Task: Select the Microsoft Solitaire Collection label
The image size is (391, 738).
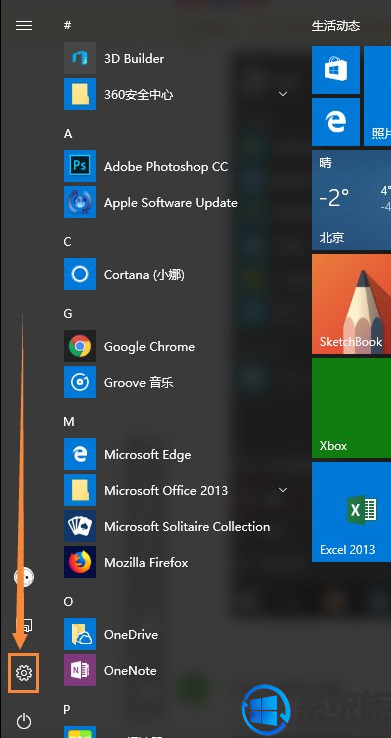Action: click(187, 527)
